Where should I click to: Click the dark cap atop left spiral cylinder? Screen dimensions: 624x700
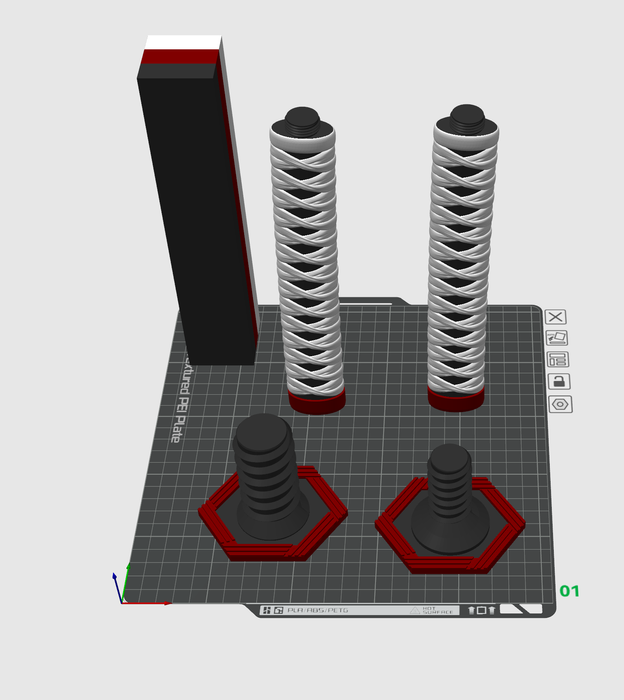[x=301, y=120]
